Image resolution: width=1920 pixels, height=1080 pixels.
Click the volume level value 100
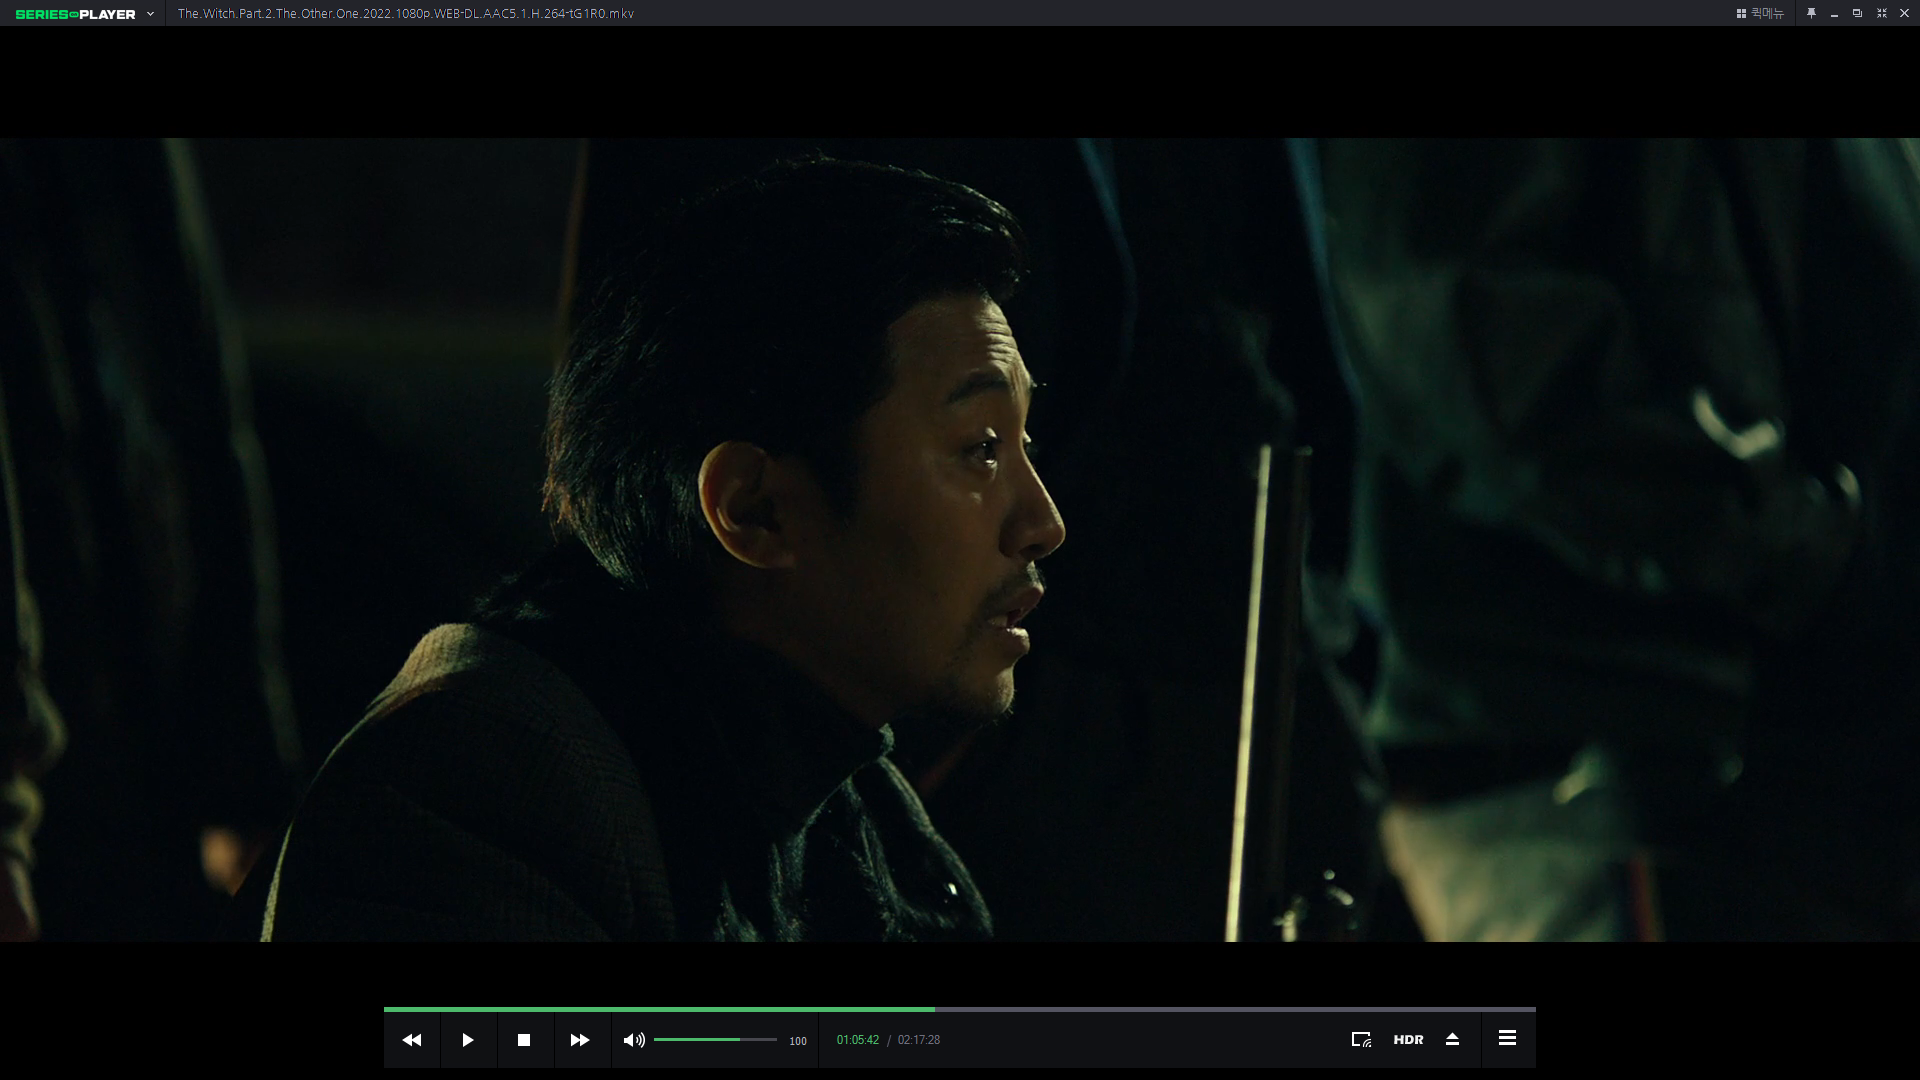pos(798,1041)
